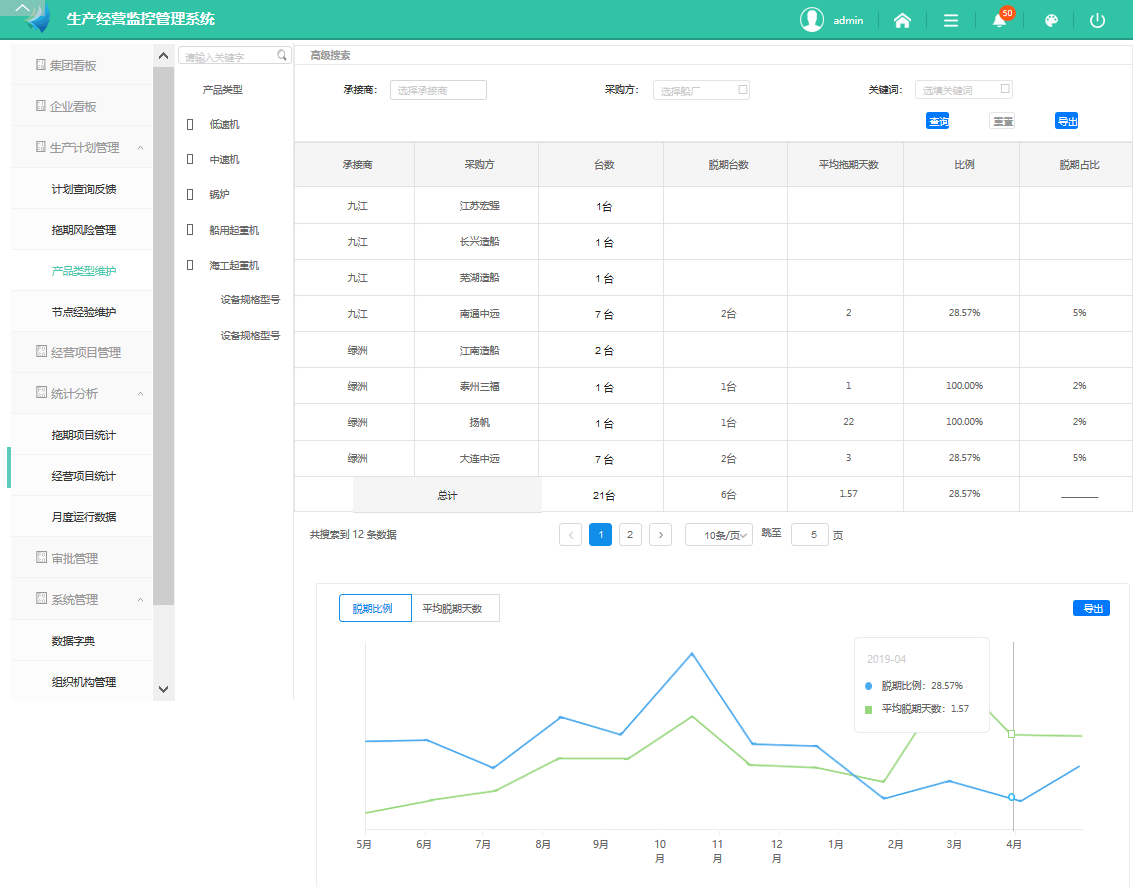
Task: Collapse the 生产计划管理 sidebar section
Action: coord(85,147)
